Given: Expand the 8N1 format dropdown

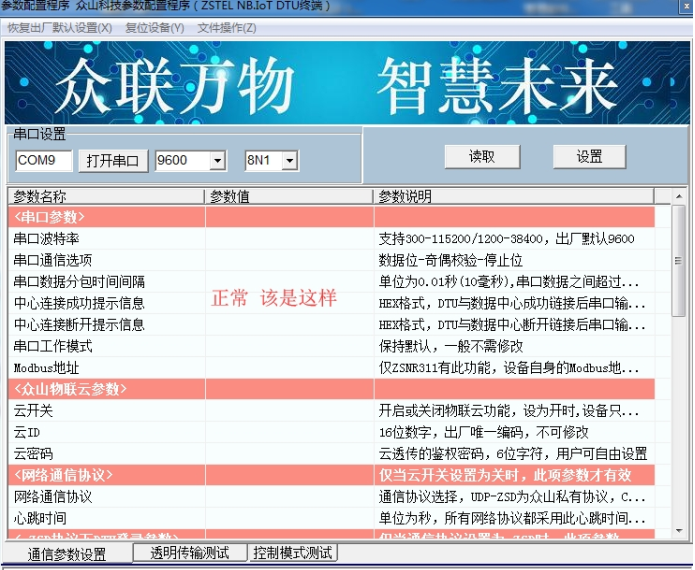Looking at the screenshot, I should (x=289, y=160).
